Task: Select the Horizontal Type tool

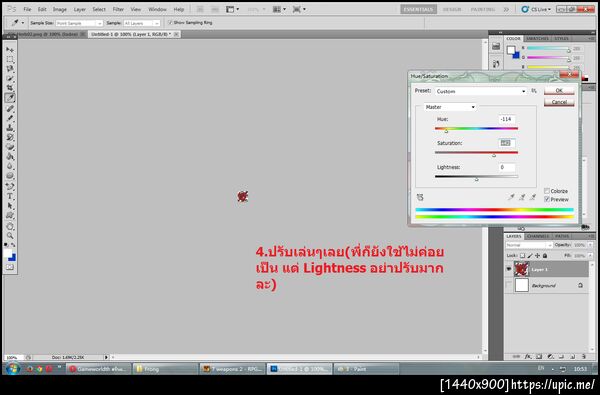Action: click(x=10, y=196)
